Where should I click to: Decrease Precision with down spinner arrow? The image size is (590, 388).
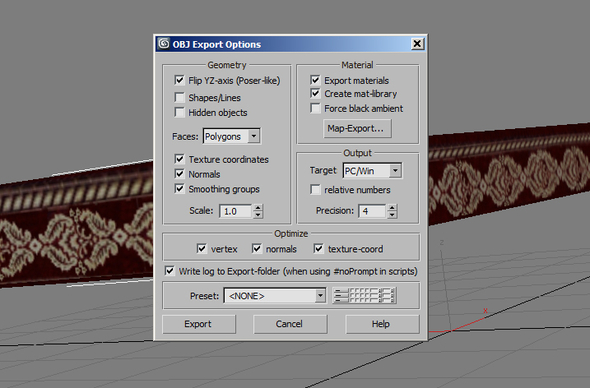392,215
